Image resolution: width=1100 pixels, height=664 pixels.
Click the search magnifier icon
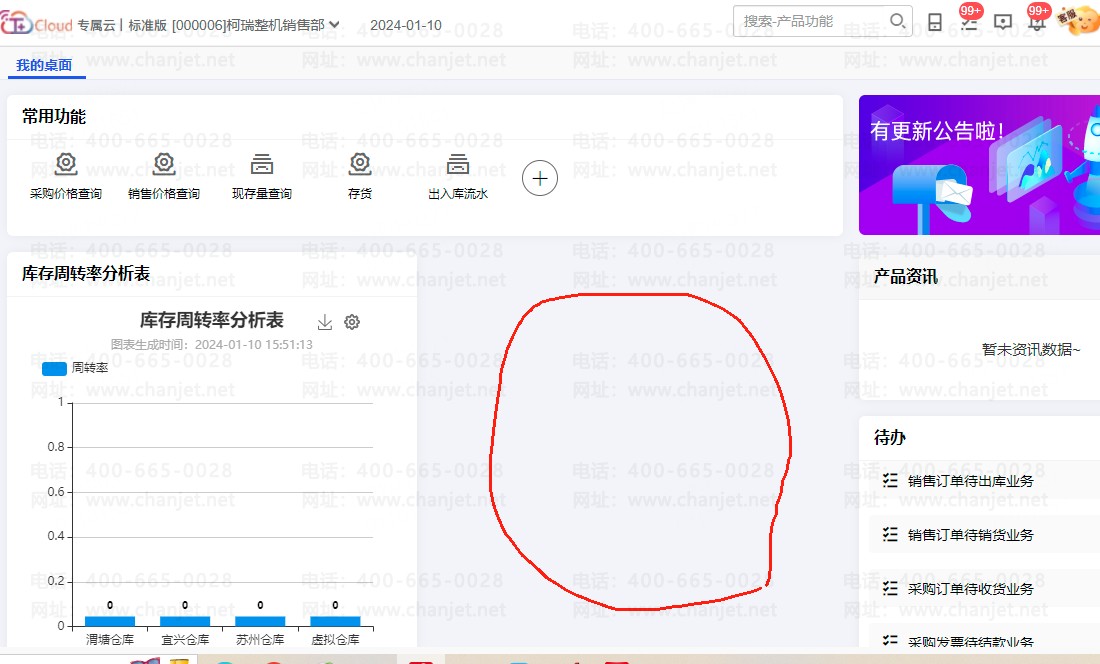897,21
